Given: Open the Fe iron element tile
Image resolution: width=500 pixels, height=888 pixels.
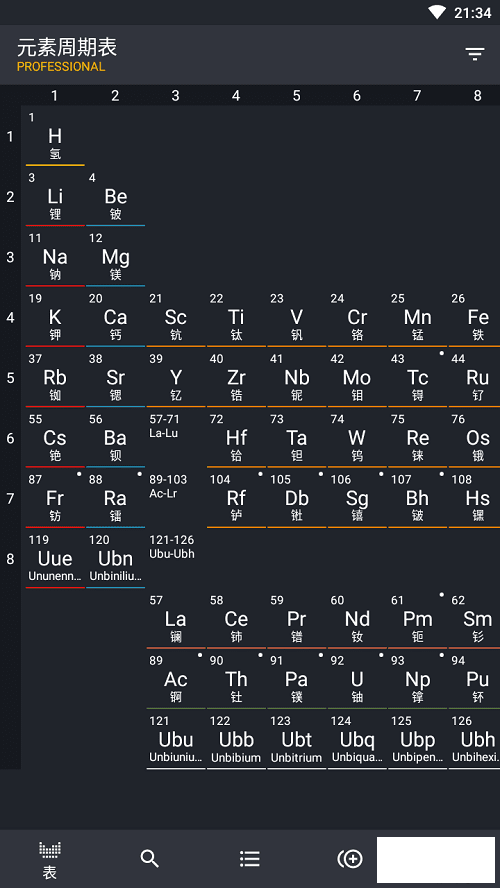Looking at the screenshot, I should pos(475,318).
